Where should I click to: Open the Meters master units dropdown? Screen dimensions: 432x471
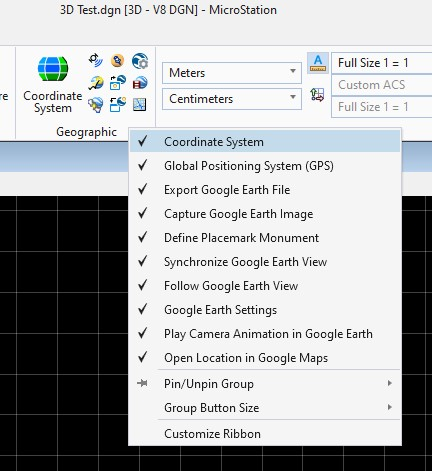[x=232, y=73]
